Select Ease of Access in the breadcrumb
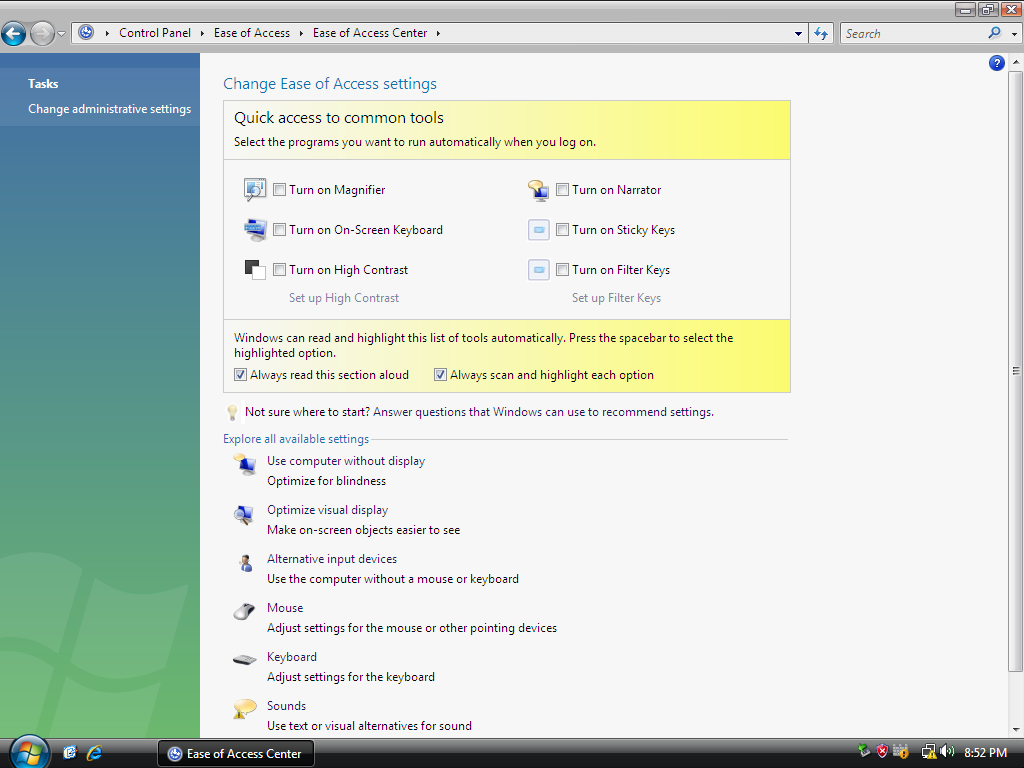The width and height of the screenshot is (1024, 768). pos(251,33)
